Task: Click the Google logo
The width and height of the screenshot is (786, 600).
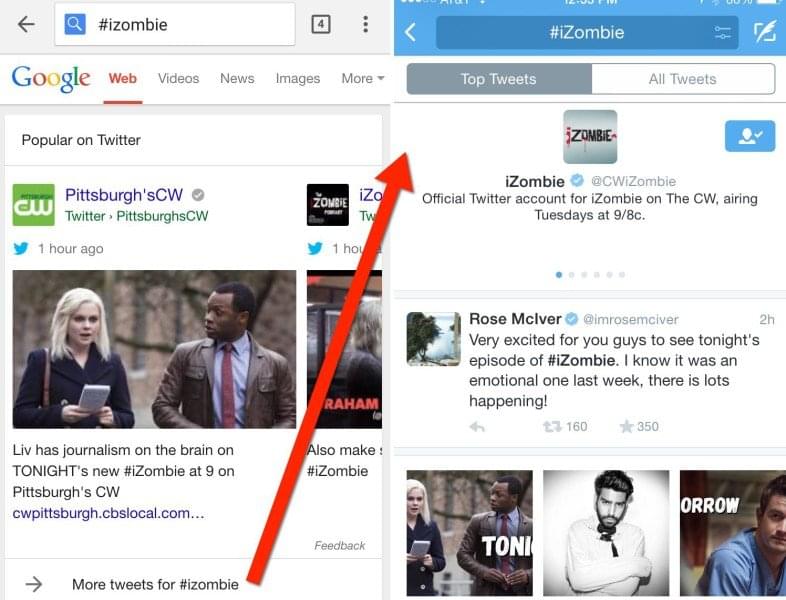Action: (51, 79)
